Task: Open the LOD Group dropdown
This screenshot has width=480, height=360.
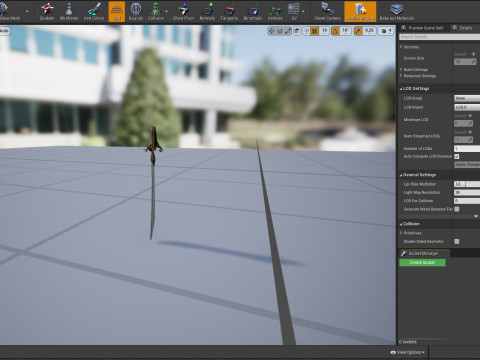Action: (x=467, y=98)
